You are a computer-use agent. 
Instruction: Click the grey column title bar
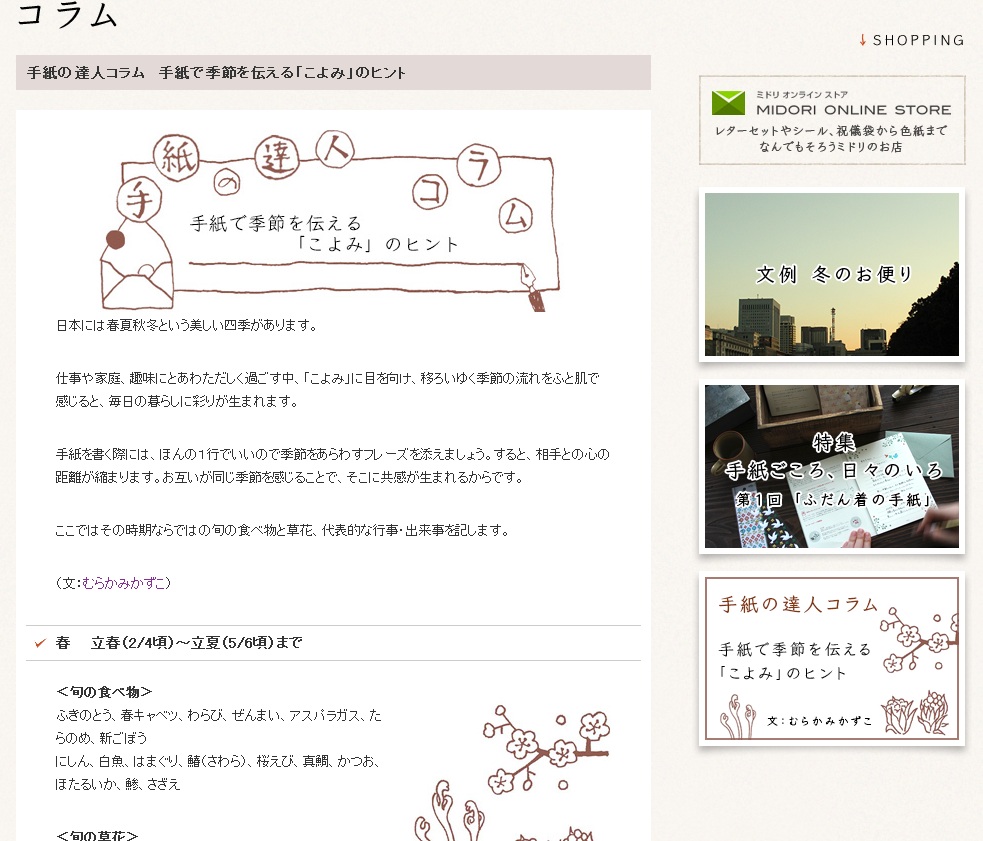(333, 73)
